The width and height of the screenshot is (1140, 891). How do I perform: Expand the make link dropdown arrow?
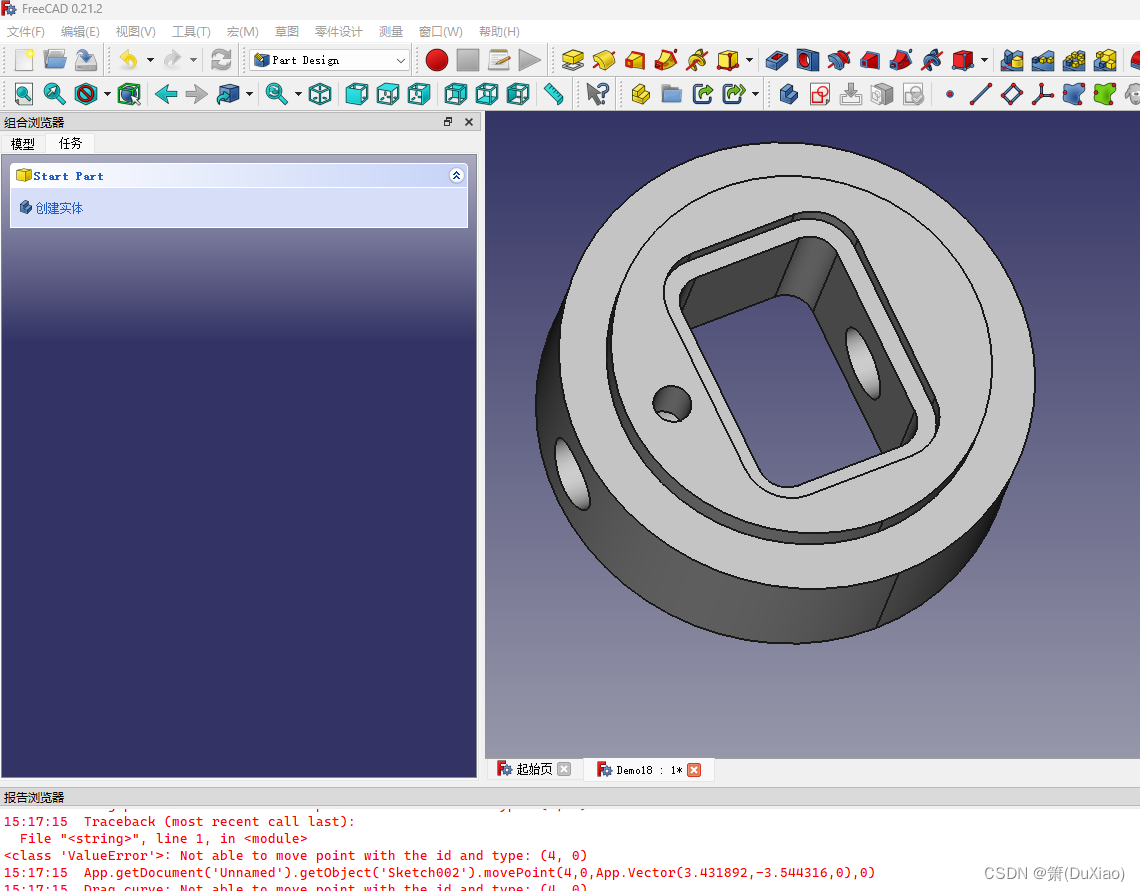tap(755, 94)
